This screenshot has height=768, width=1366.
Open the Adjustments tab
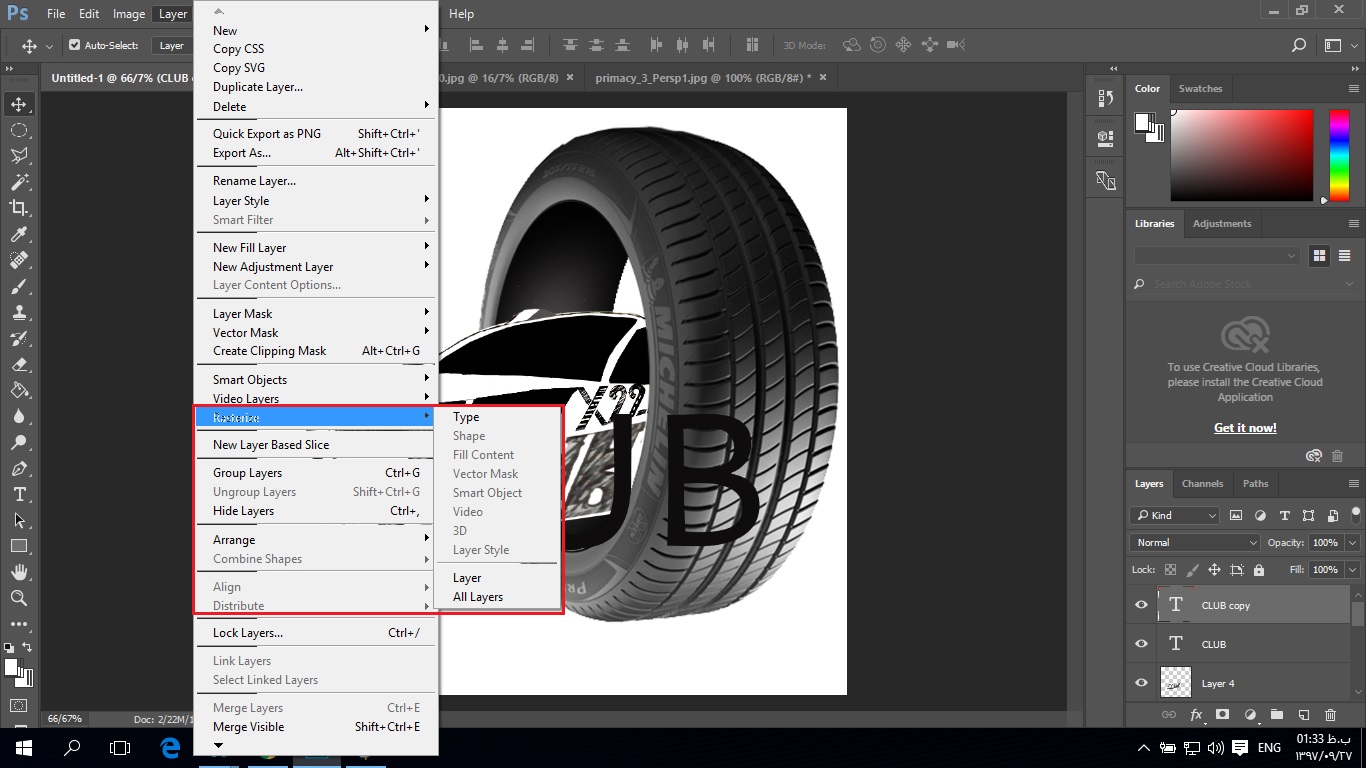click(1222, 223)
